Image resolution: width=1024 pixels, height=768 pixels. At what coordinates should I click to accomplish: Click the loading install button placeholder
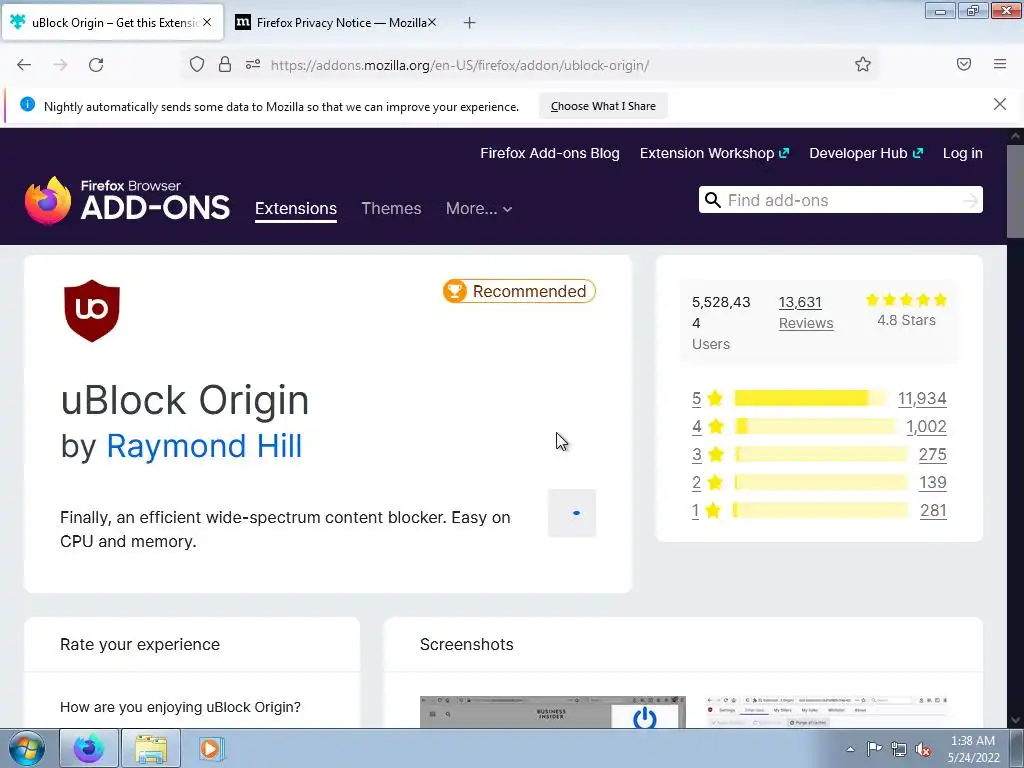(x=572, y=513)
